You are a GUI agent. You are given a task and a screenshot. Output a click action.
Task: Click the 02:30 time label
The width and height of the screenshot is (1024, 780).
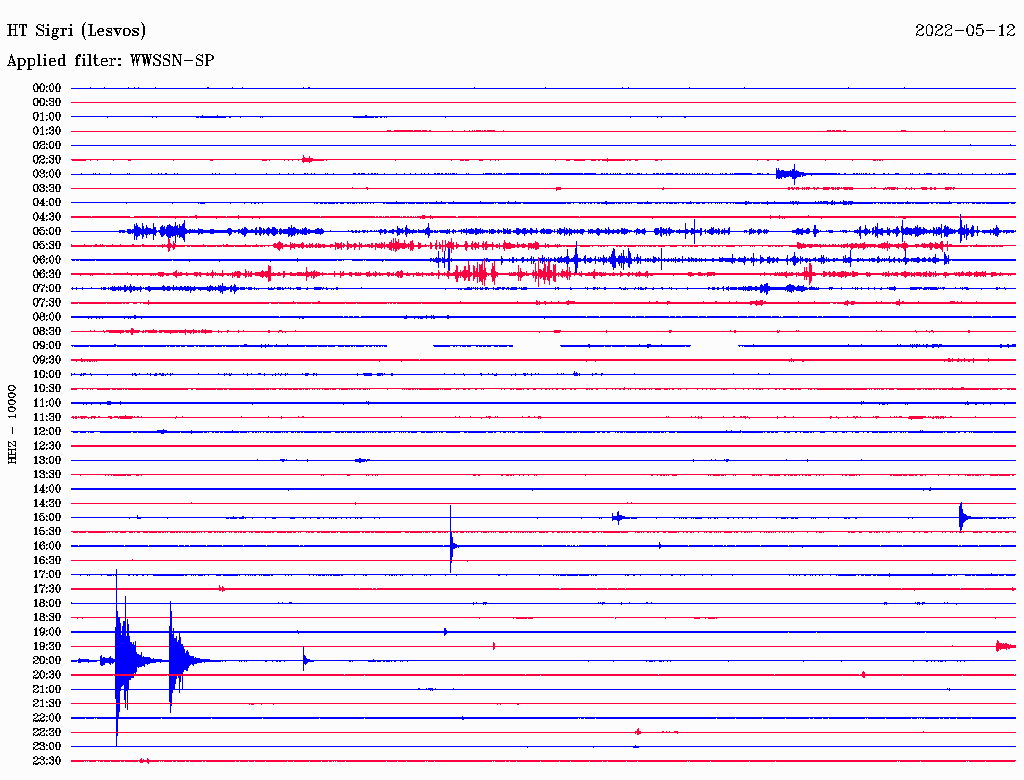pos(47,159)
